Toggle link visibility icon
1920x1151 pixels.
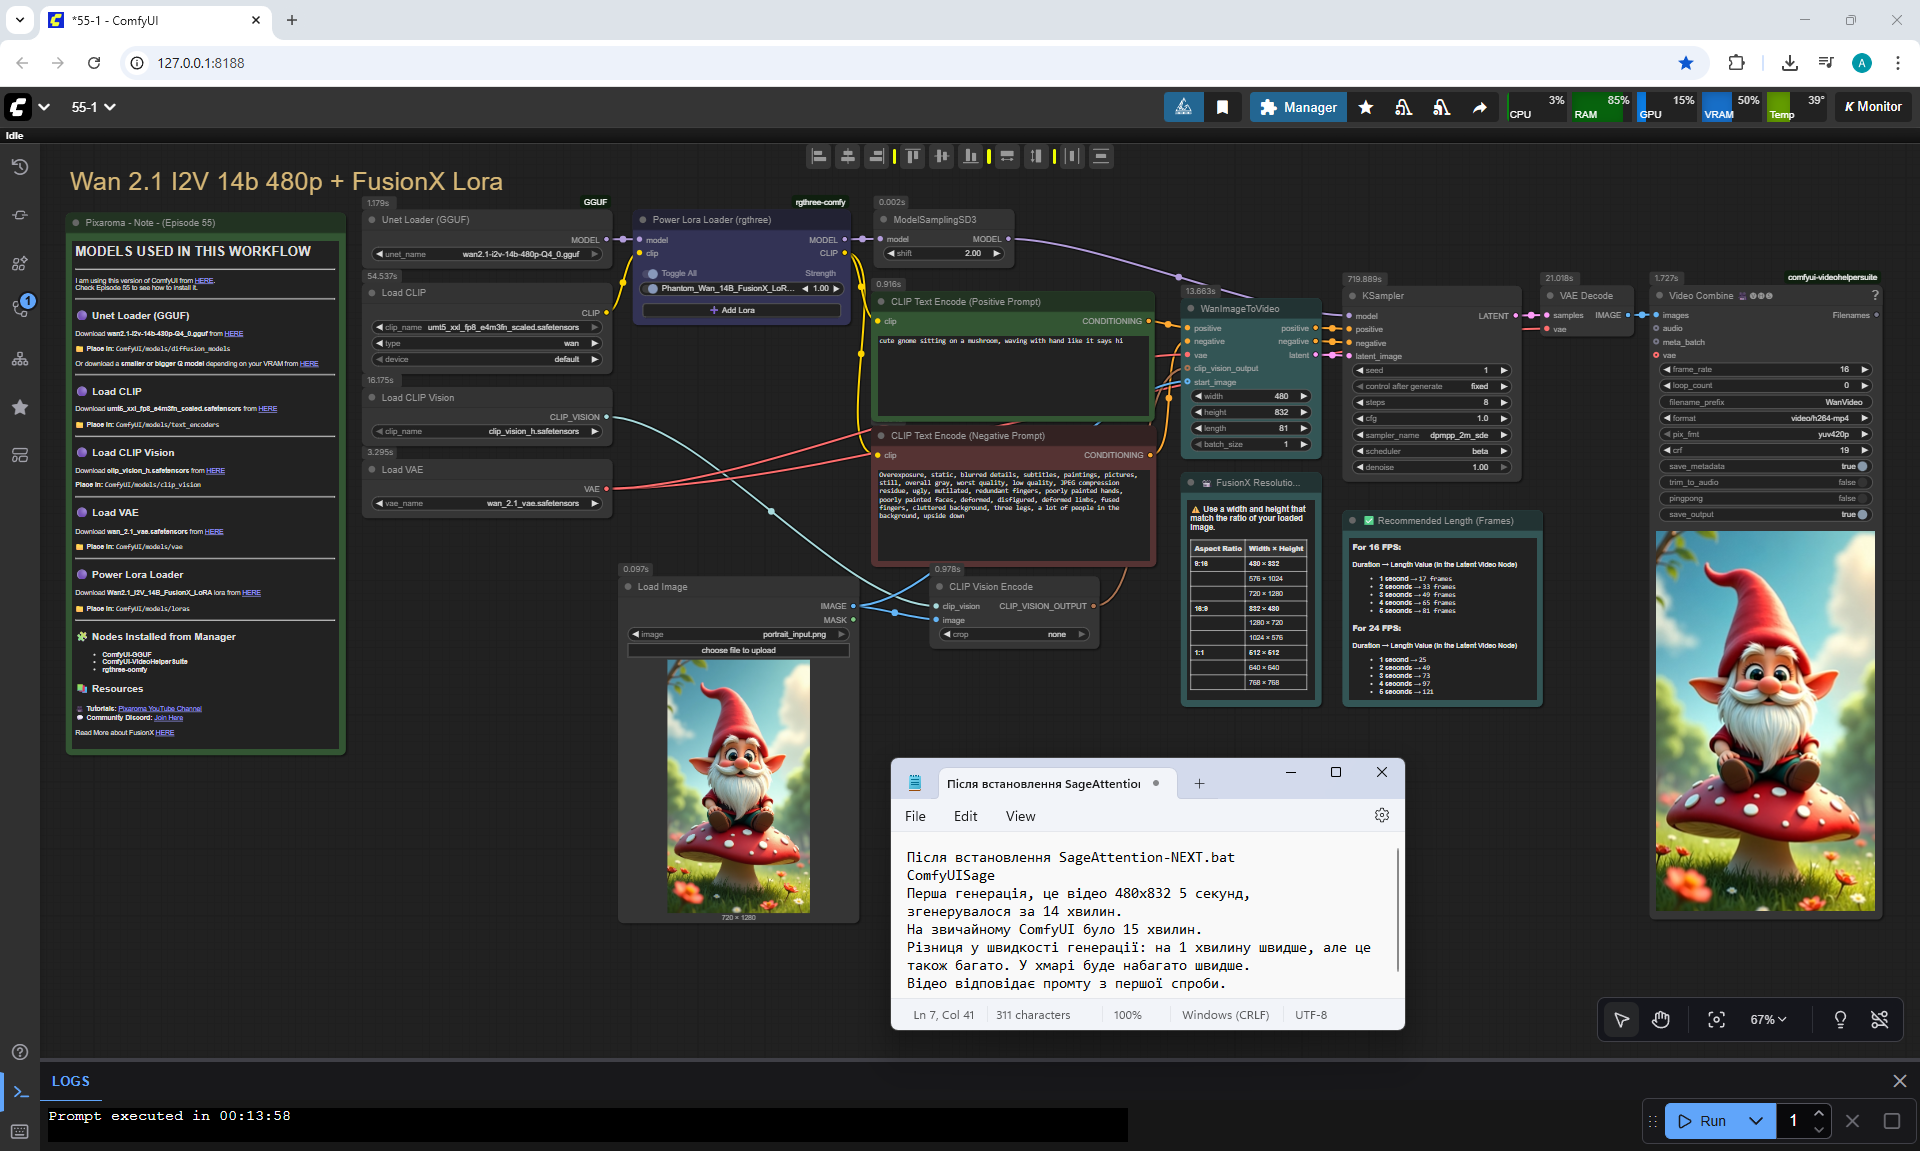click(1879, 1019)
